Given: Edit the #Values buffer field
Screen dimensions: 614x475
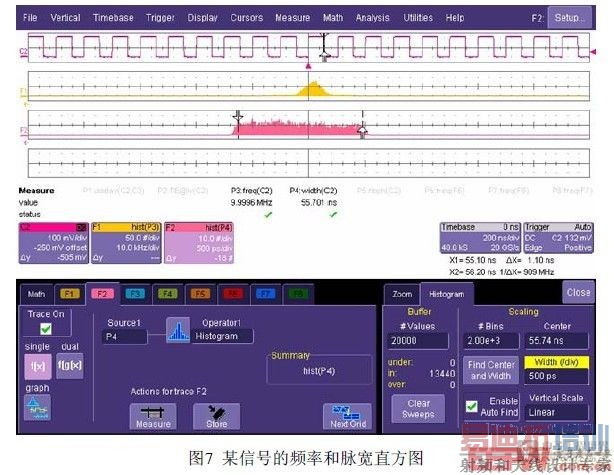Looking at the screenshot, I should click(x=418, y=341).
